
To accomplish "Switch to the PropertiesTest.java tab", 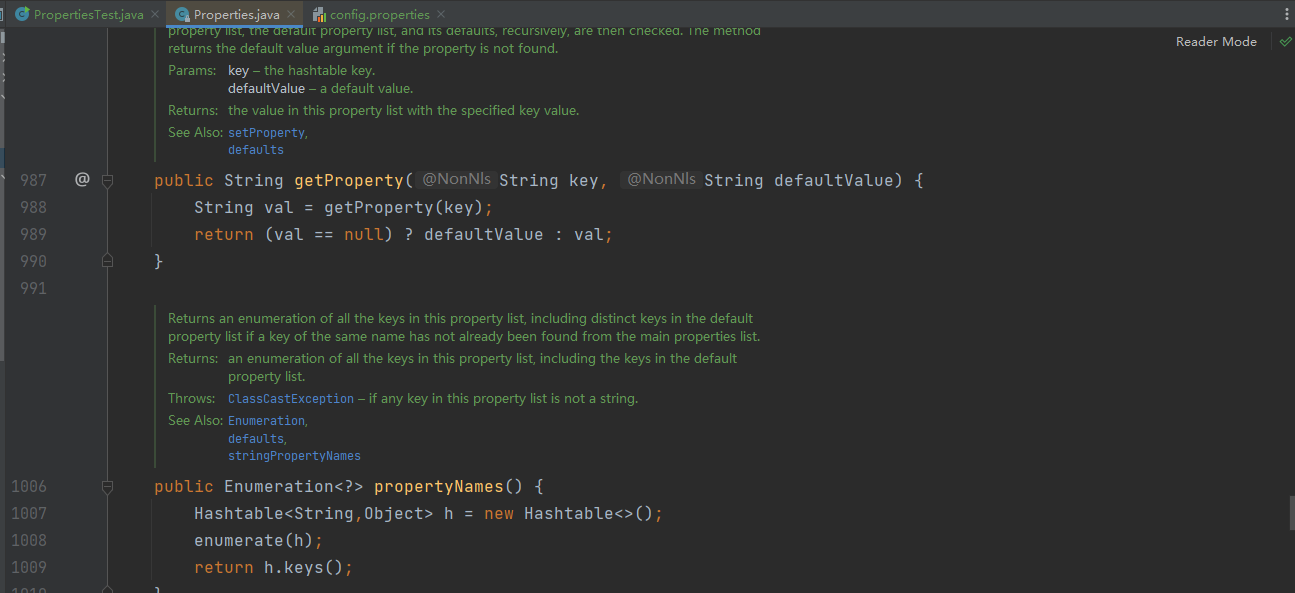I will [x=88, y=15].
